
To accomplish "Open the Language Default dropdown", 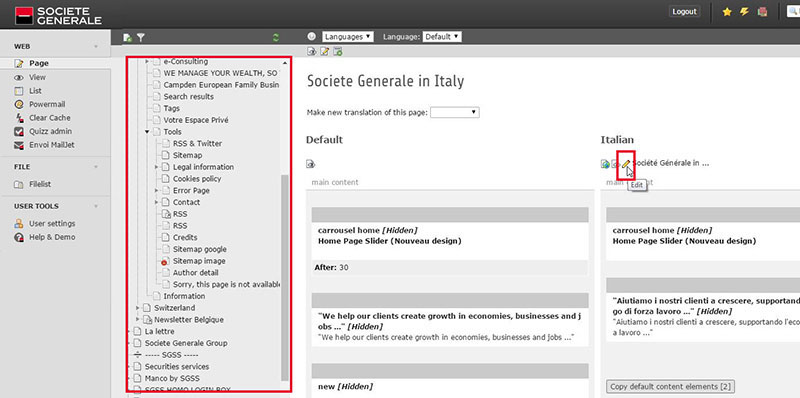I will click(442, 37).
